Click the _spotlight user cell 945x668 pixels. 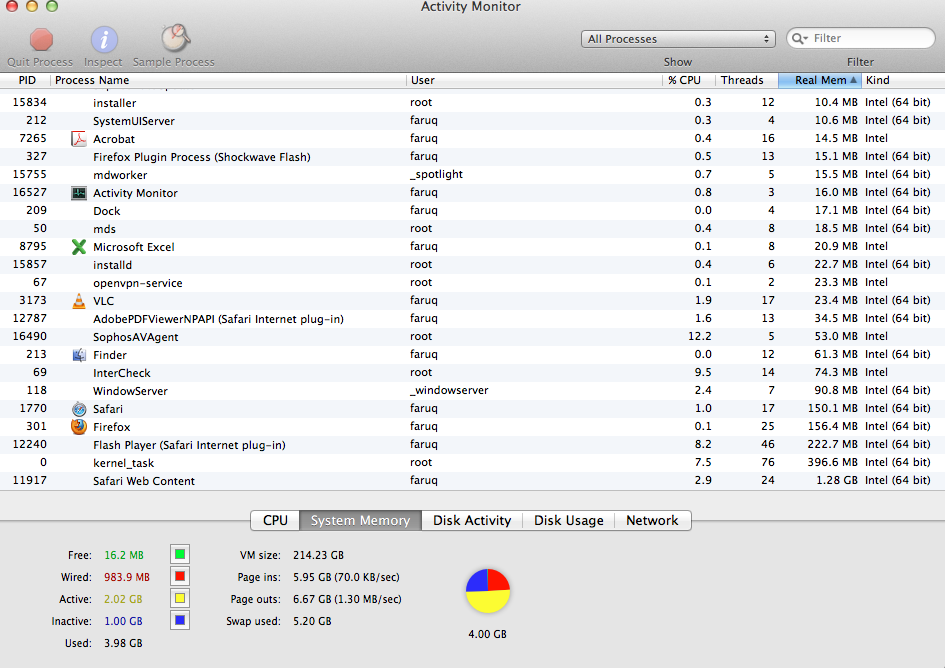(436, 174)
